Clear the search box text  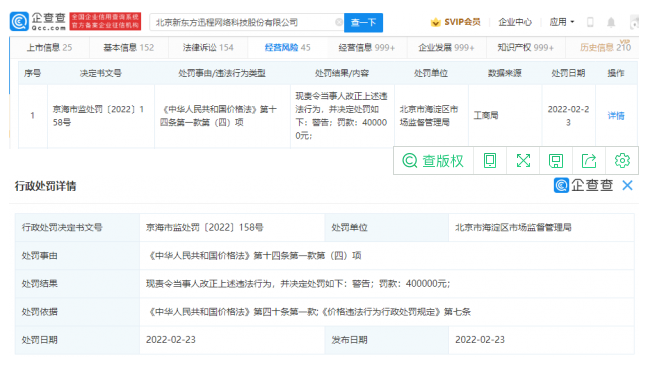click(338, 22)
